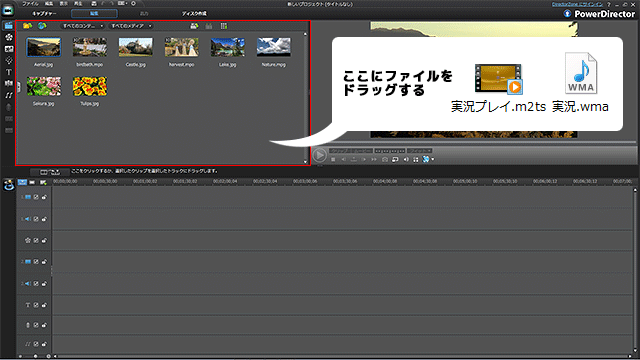Open the PiP Objects Room icon
This screenshot has width=640, height=360.
click(9, 49)
